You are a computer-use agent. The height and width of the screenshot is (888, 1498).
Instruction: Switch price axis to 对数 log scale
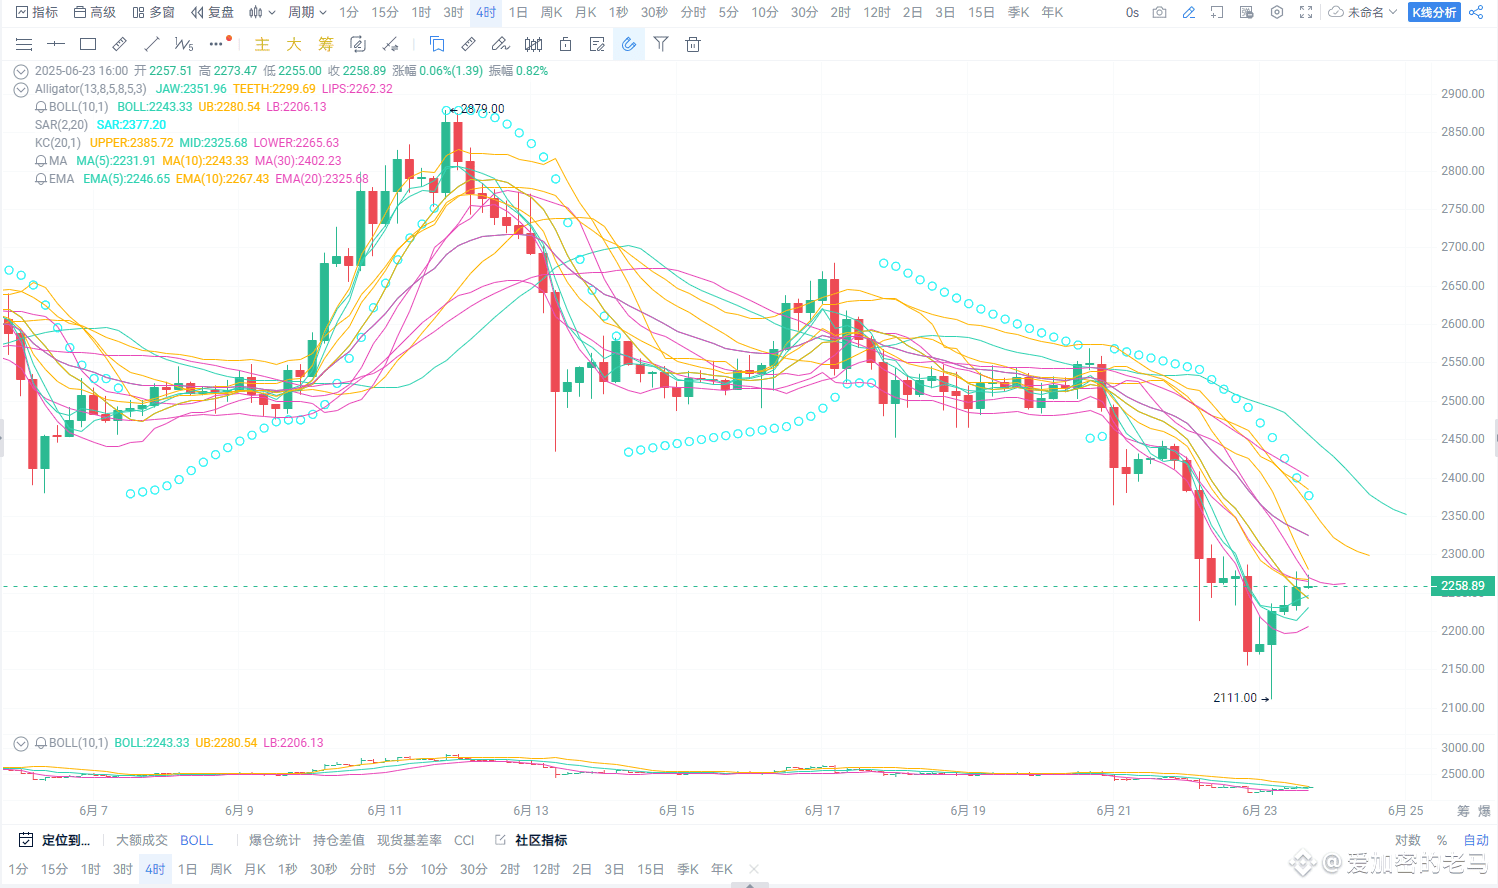(1408, 840)
